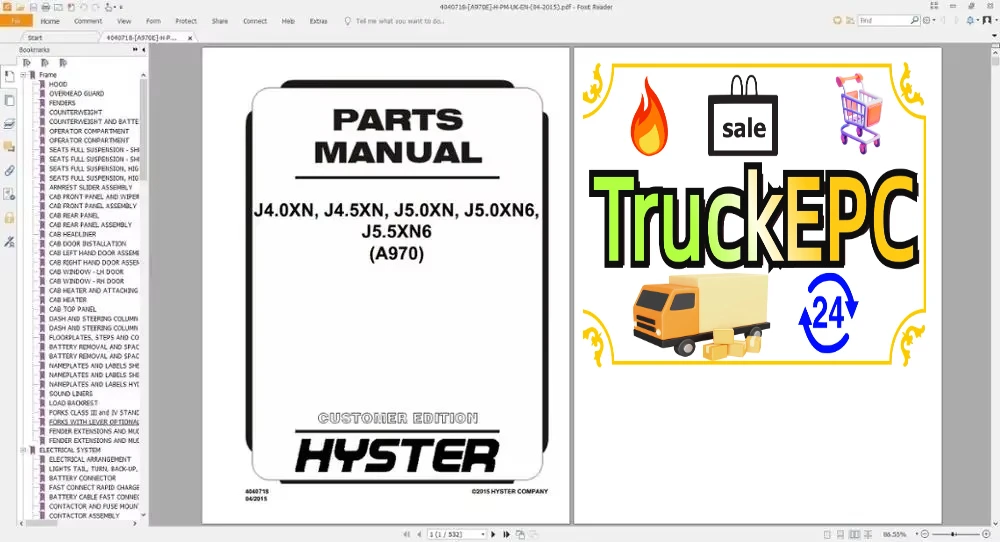1000x542 pixels.
Task: Open the File menu
Action: [16, 21]
